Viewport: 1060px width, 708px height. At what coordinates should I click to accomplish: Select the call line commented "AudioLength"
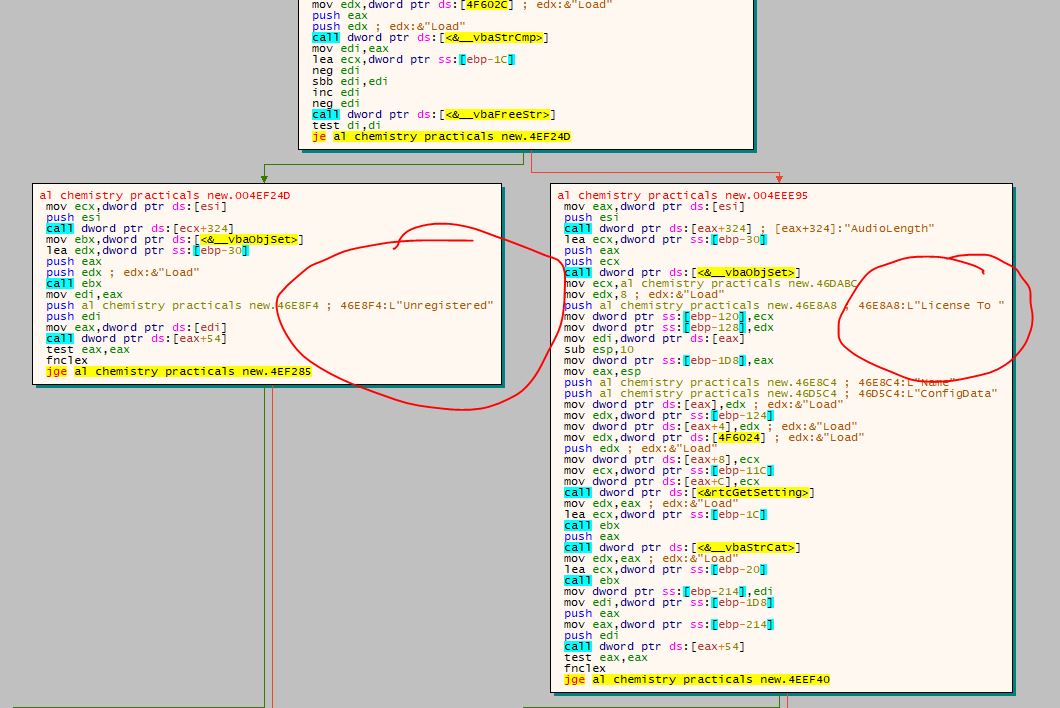748,229
